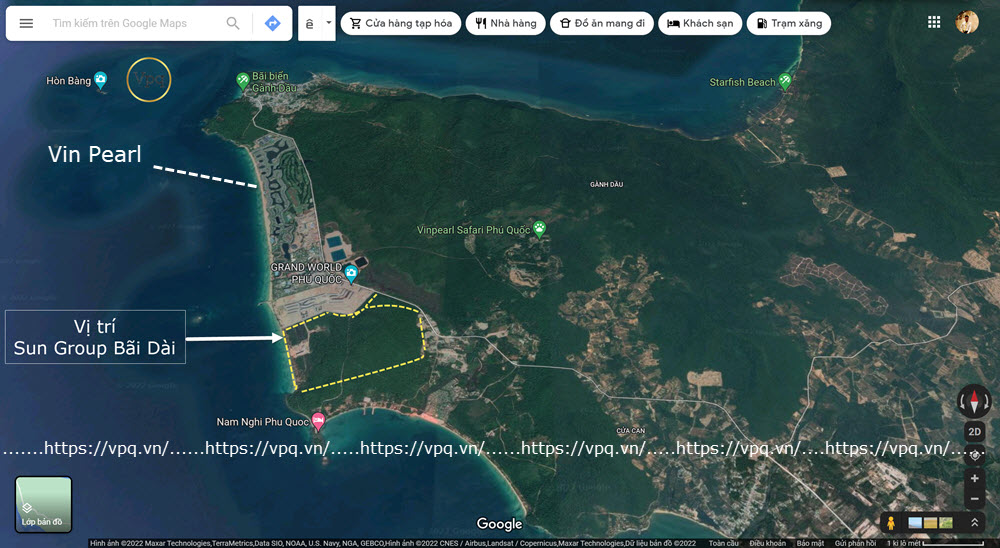The image size is (1000, 548).
Task: Open directions with blue arrow icon
Action: tap(272, 24)
